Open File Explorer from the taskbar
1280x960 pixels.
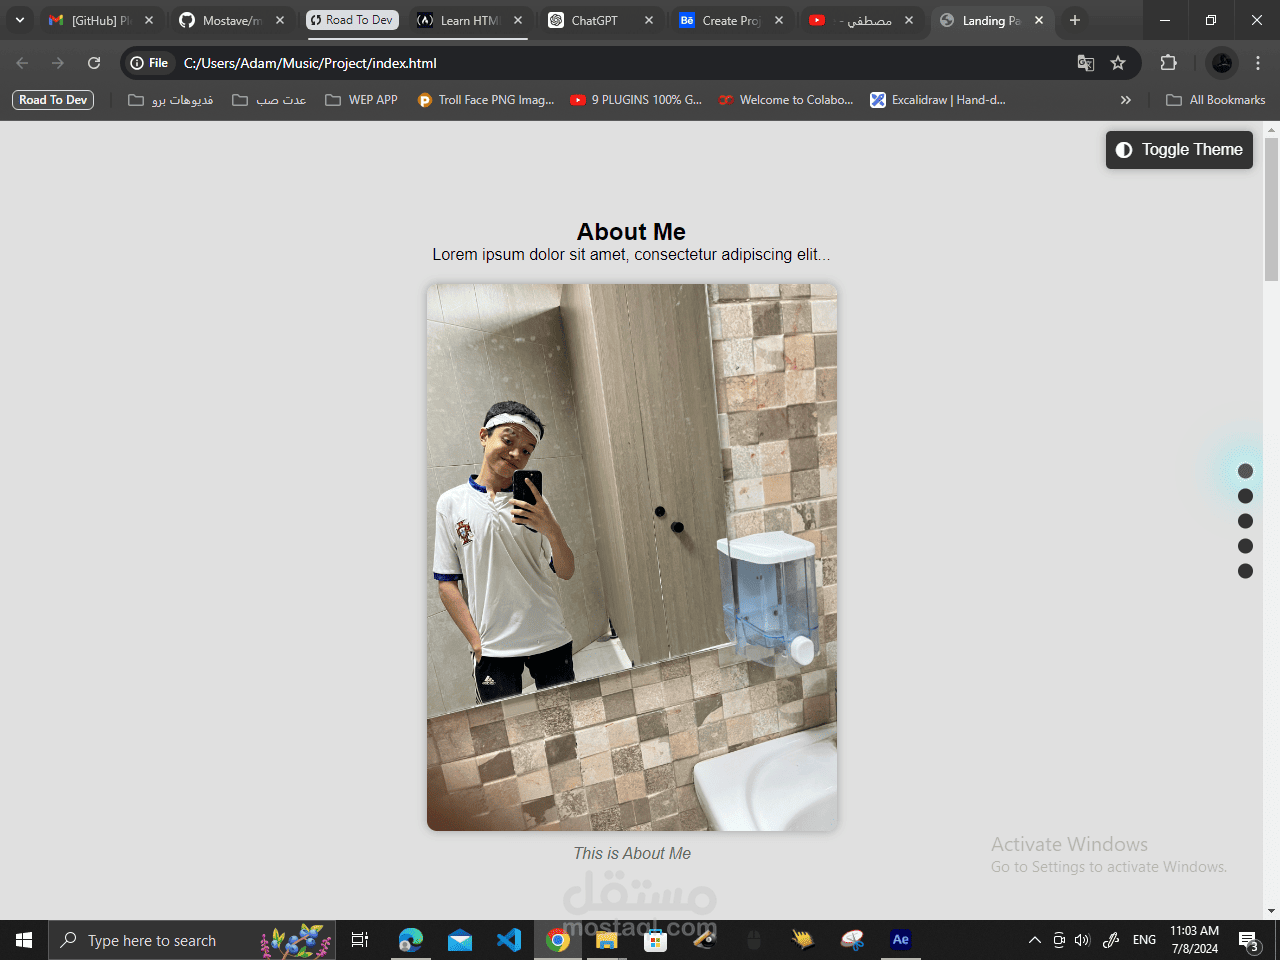(x=607, y=940)
